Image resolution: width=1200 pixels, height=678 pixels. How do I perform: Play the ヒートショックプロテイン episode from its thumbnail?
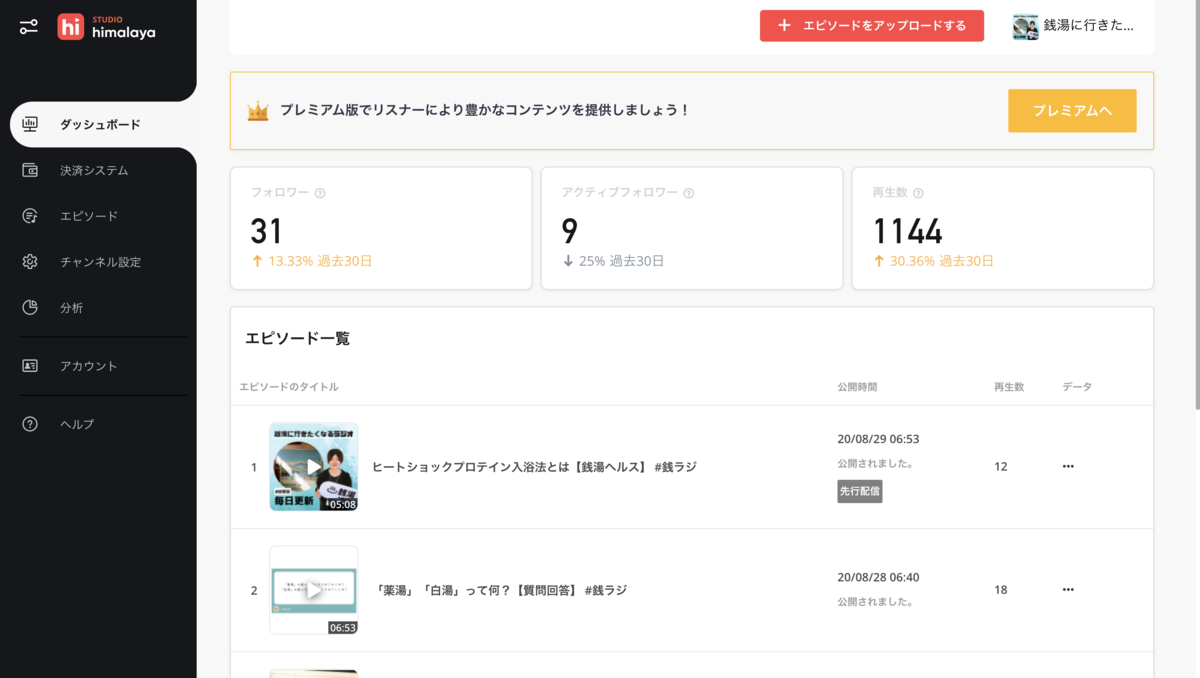point(313,466)
